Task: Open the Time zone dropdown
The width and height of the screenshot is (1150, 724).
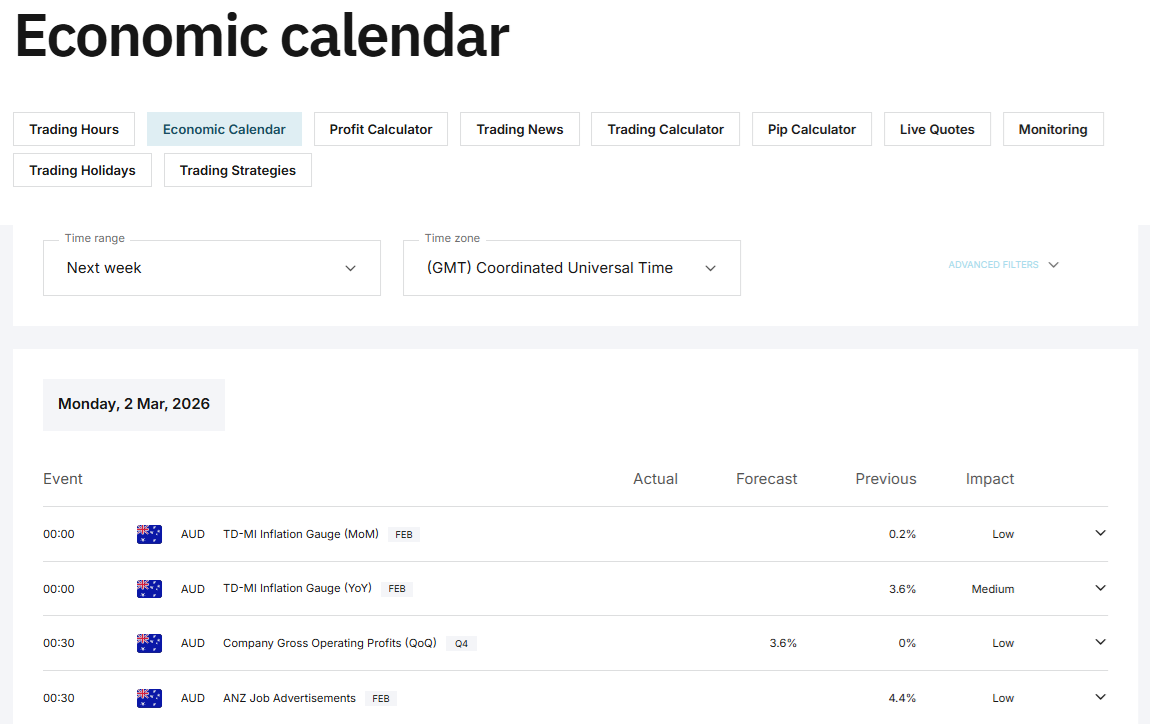Action: point(571,268)
